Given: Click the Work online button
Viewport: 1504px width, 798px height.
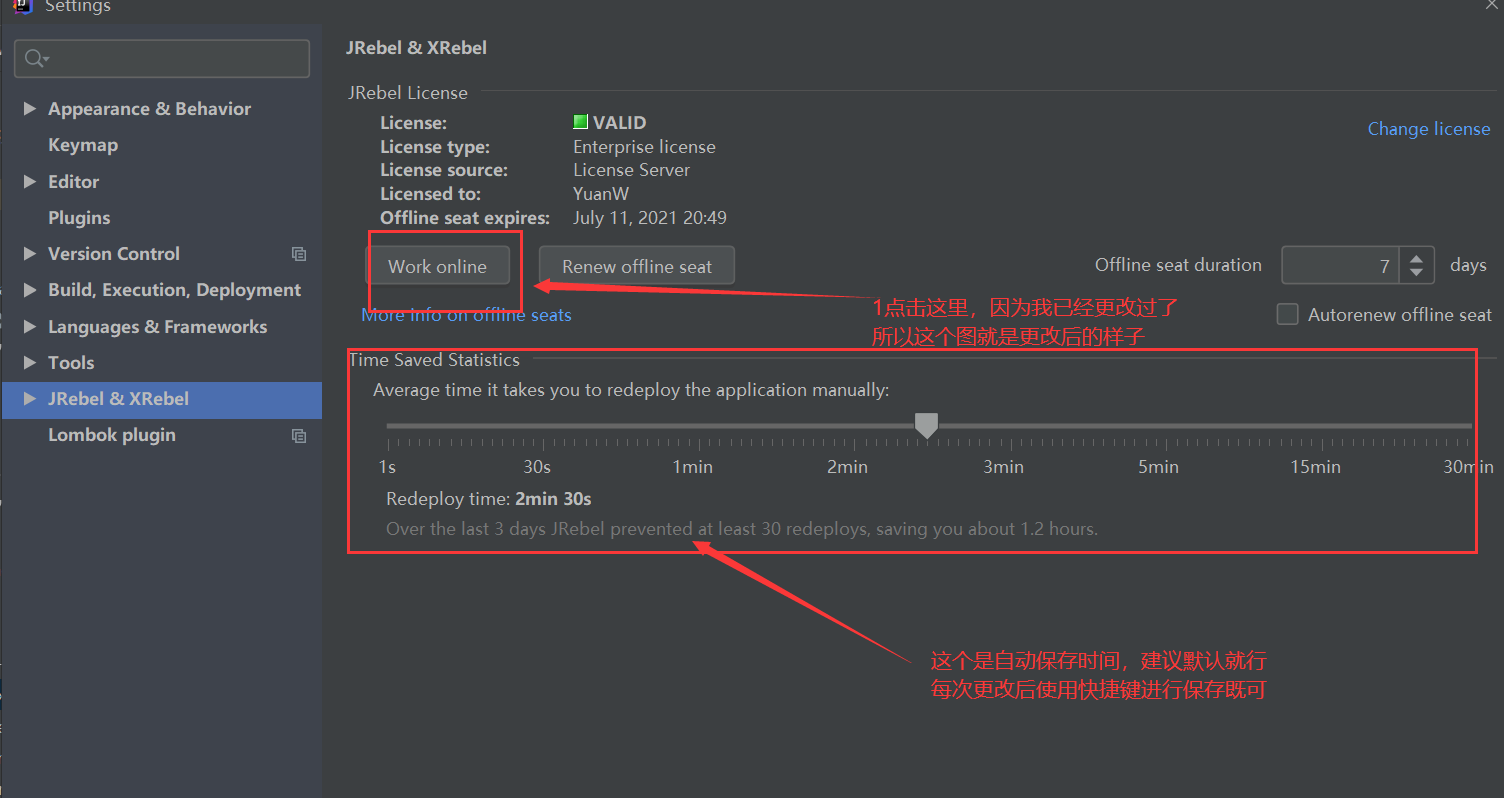Looking at the screenshot, I should 438,266.
